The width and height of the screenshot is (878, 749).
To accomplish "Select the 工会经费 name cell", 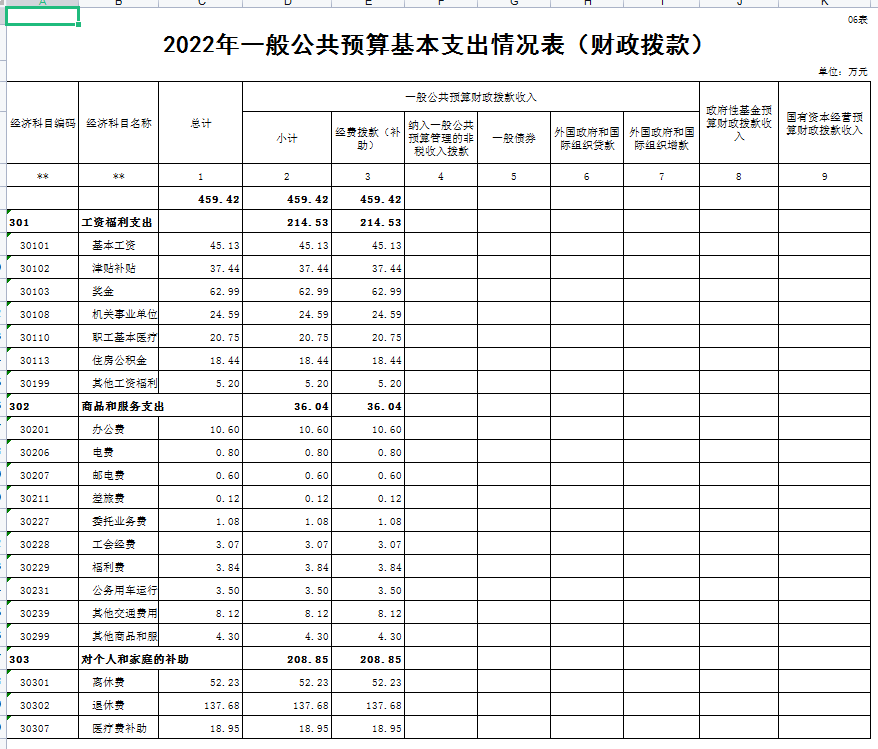I will (x=119, y=544).
